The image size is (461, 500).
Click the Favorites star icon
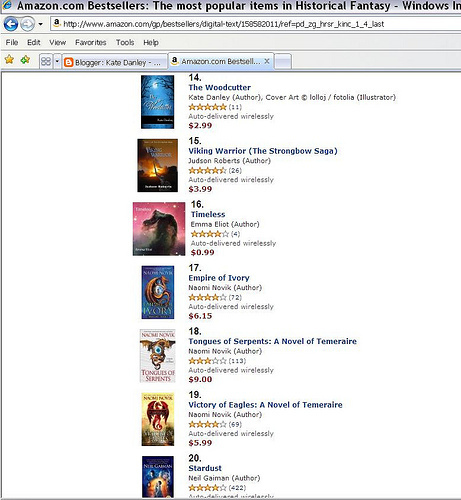pos(9,60)
